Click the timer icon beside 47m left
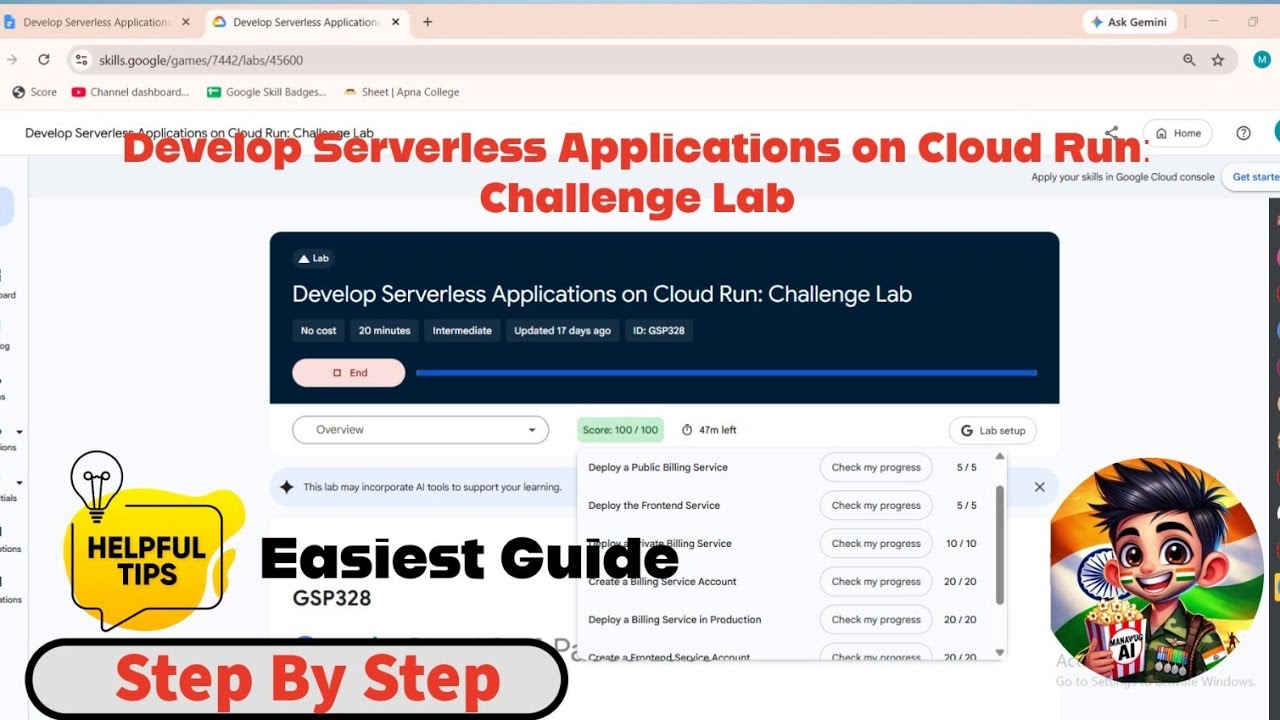Image resolution: width=1280 pixels, height=720 pixels. (687, 430)
